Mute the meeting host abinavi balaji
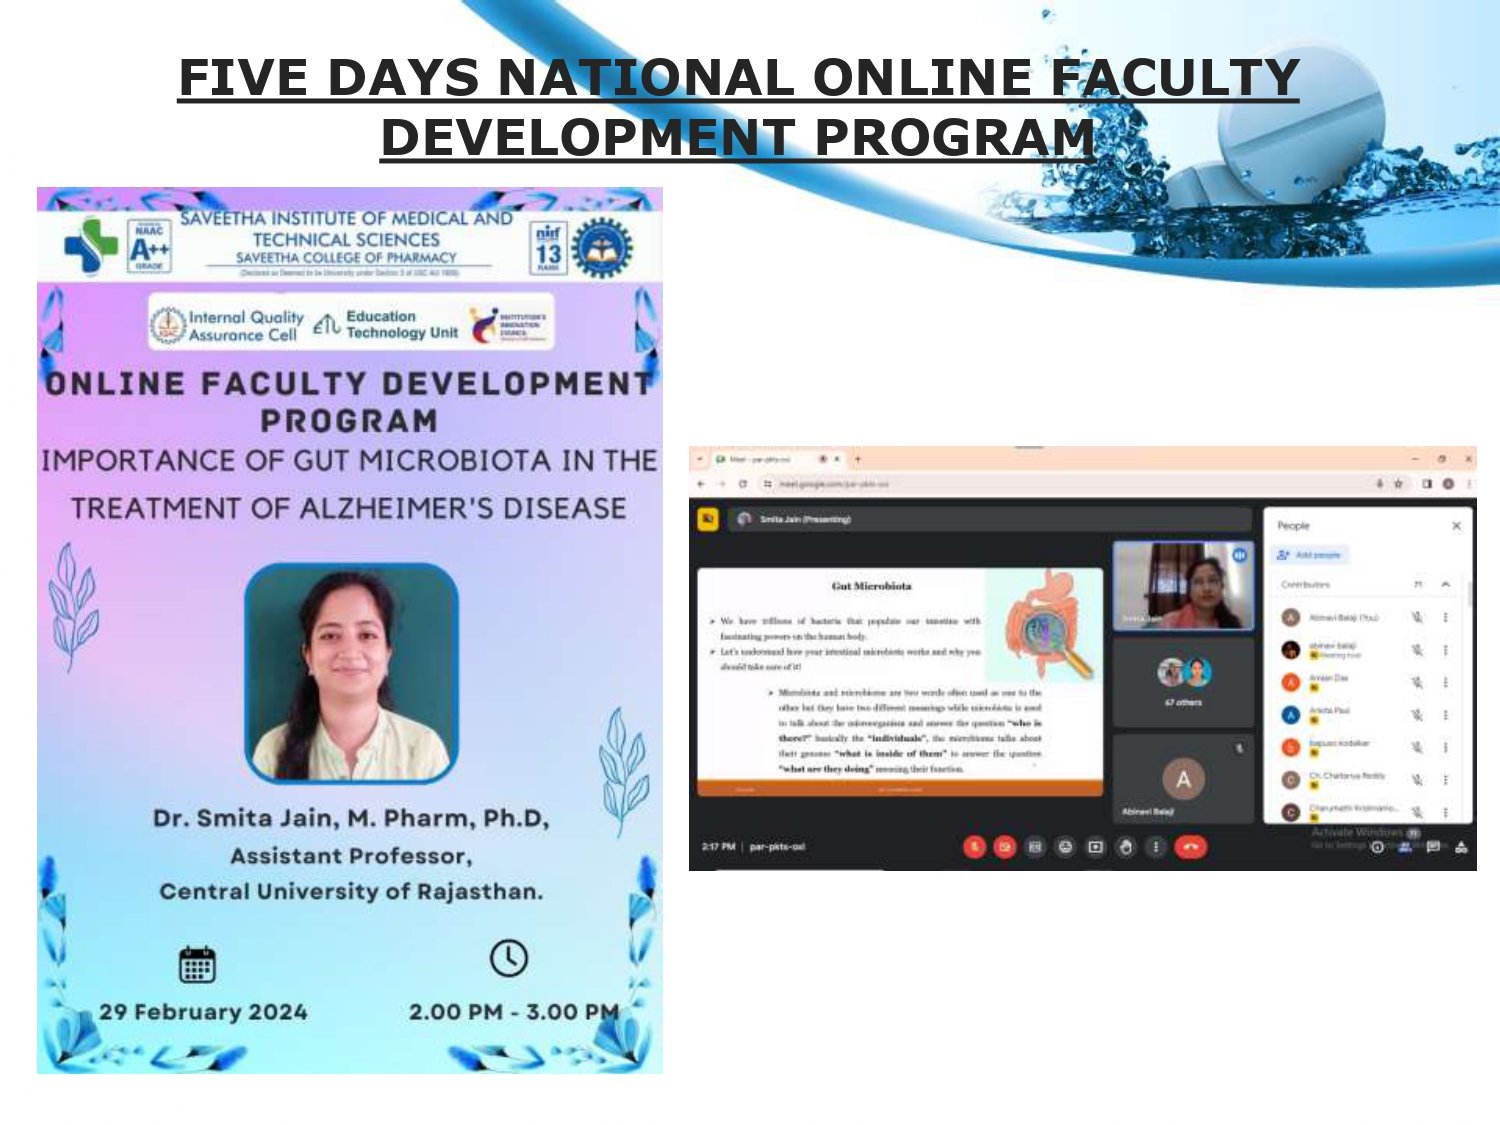This screenshot has width=1500, height=1125. tap(1417, 650)
